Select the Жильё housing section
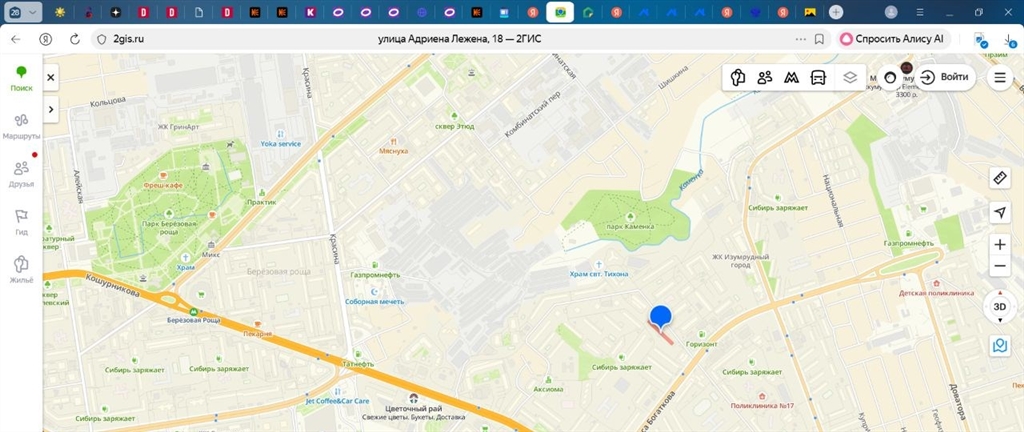Image resolution: width=1024 pixels, height=432 pixels. click(21, 269)
